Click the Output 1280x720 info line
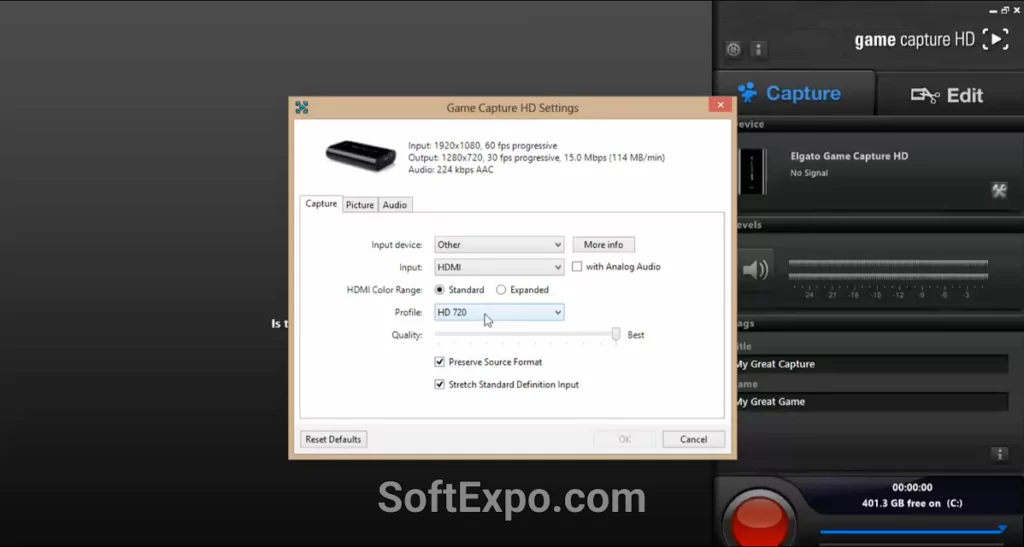 pos(536,157)
